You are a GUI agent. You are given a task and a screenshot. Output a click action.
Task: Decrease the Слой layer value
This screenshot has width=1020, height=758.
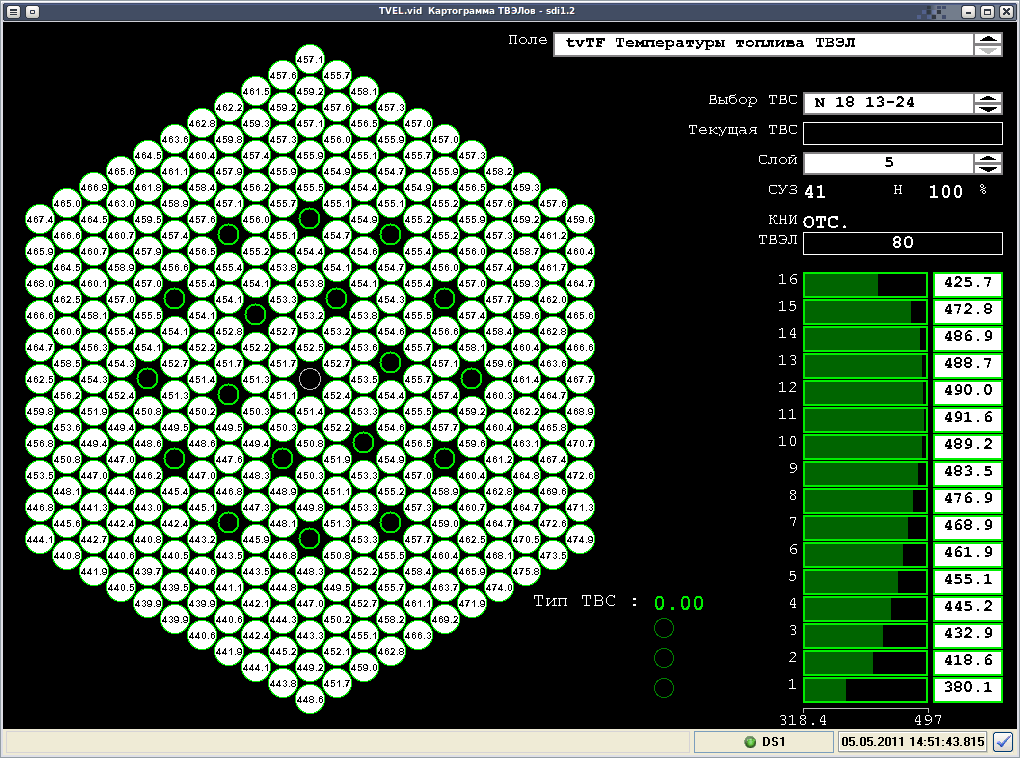[x=987, y=168]
